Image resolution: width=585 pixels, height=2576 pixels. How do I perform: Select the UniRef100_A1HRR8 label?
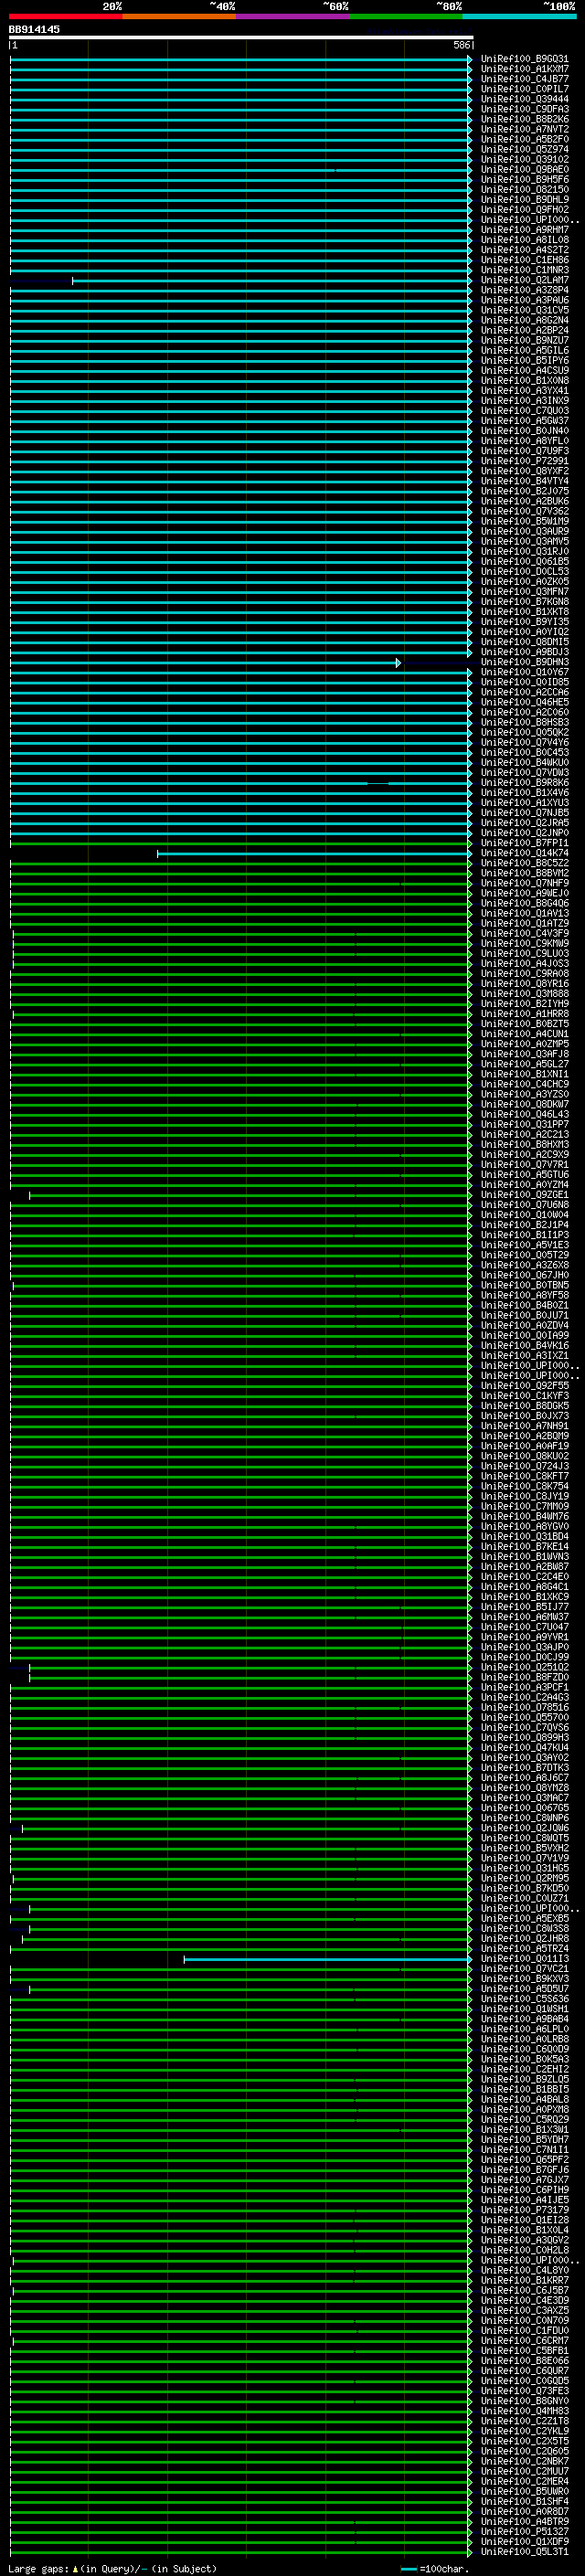525,1014
